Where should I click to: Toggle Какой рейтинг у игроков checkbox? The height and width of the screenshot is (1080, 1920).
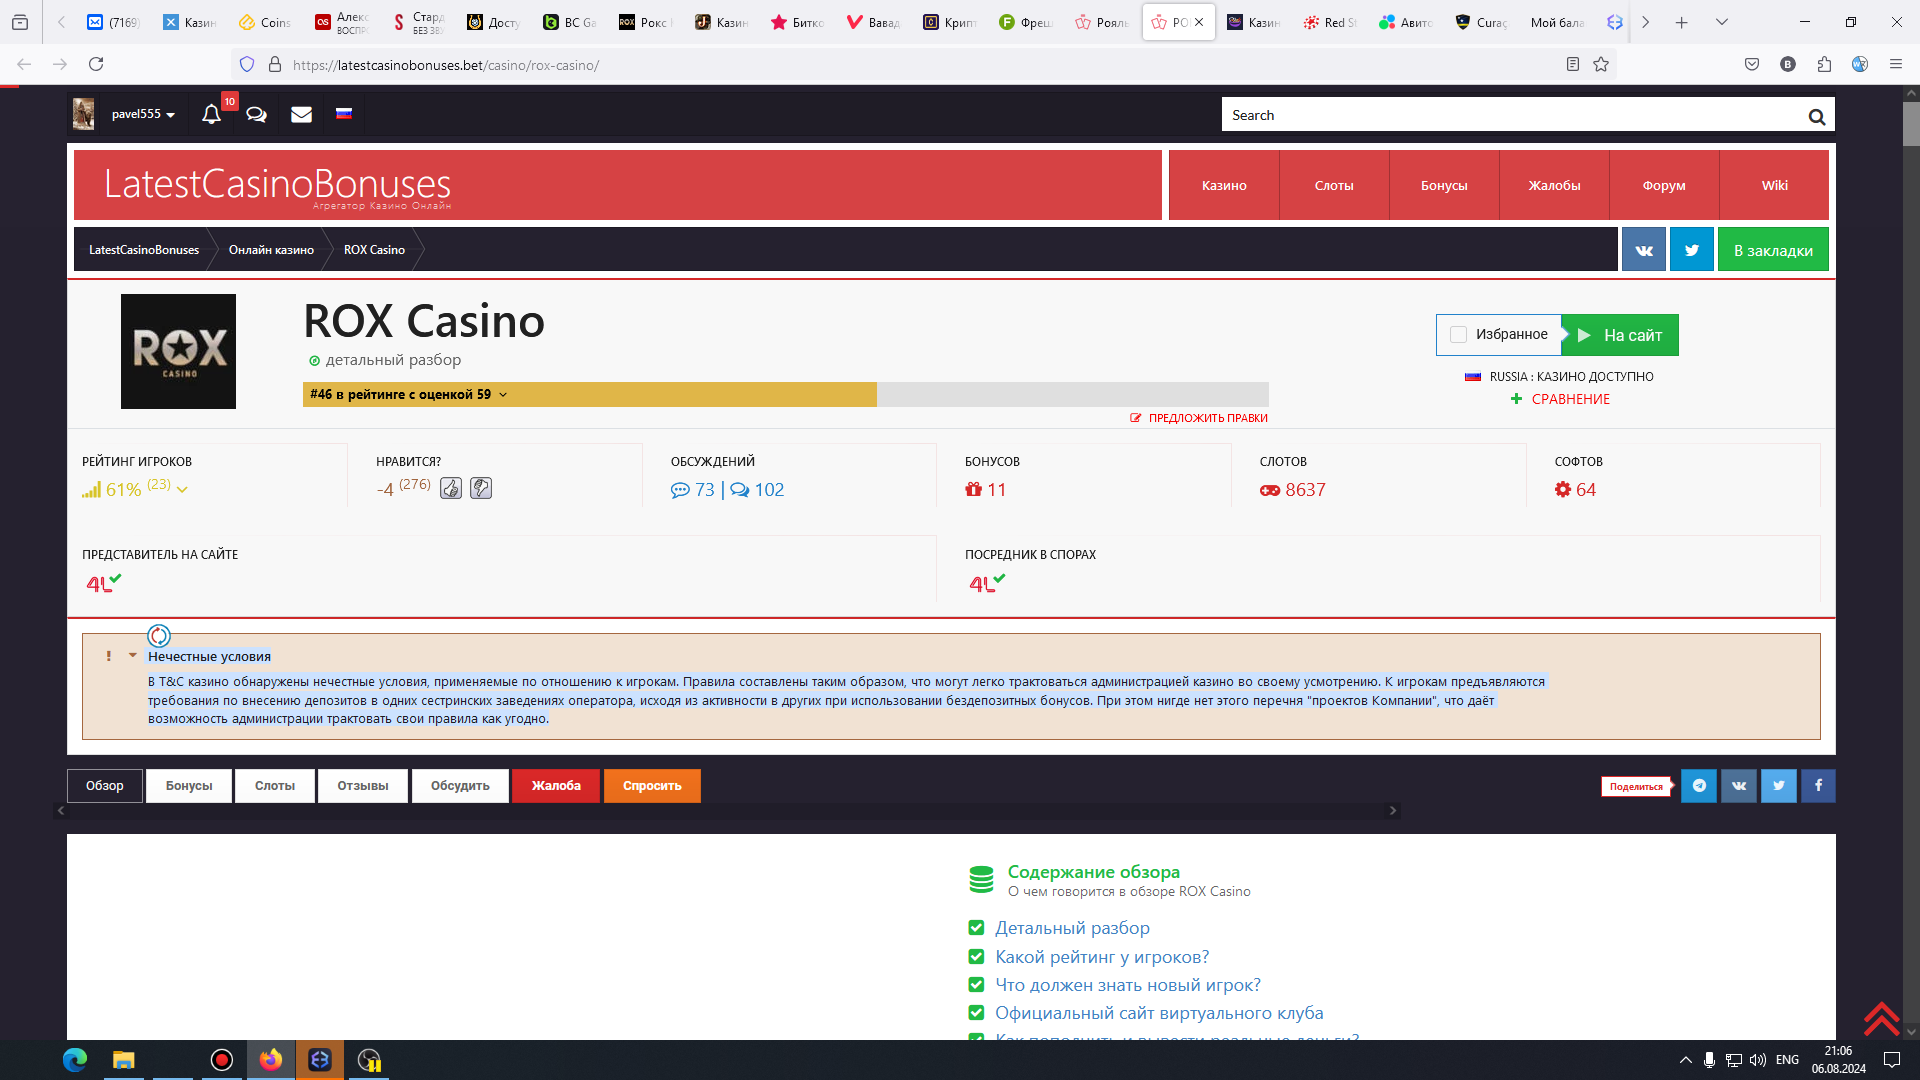pos(976,957)
